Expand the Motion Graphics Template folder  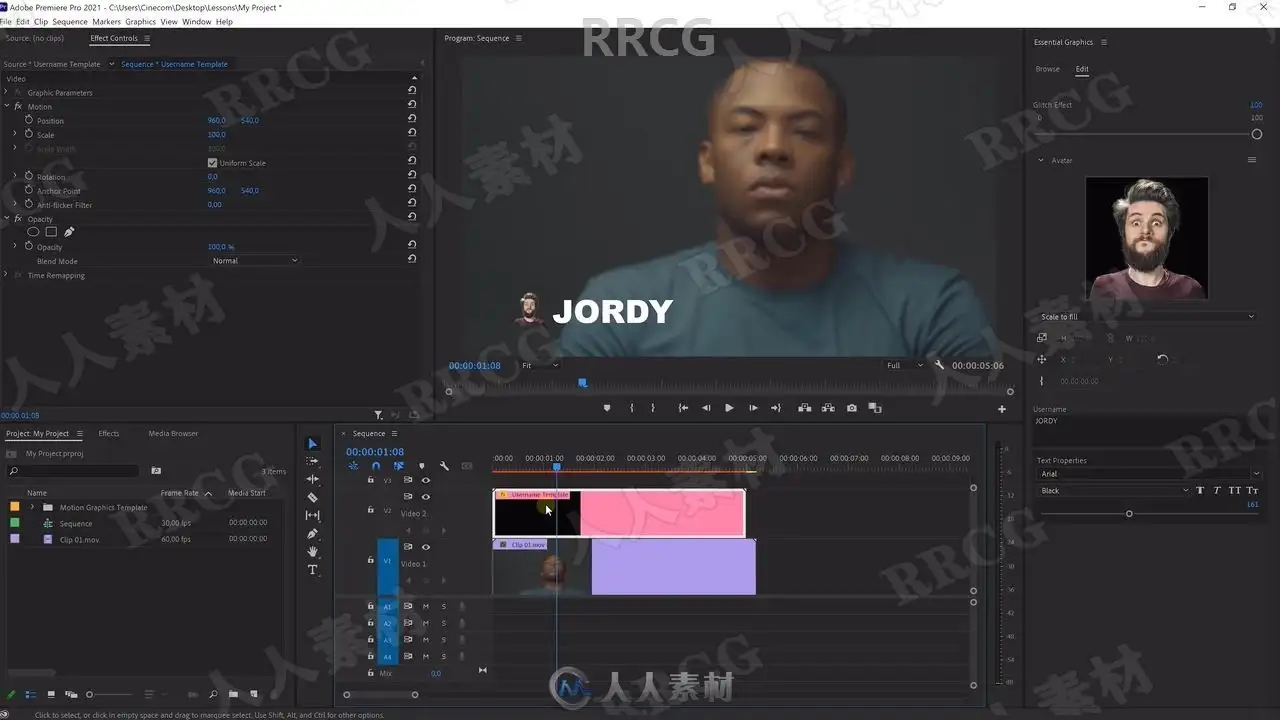[32, 507]
